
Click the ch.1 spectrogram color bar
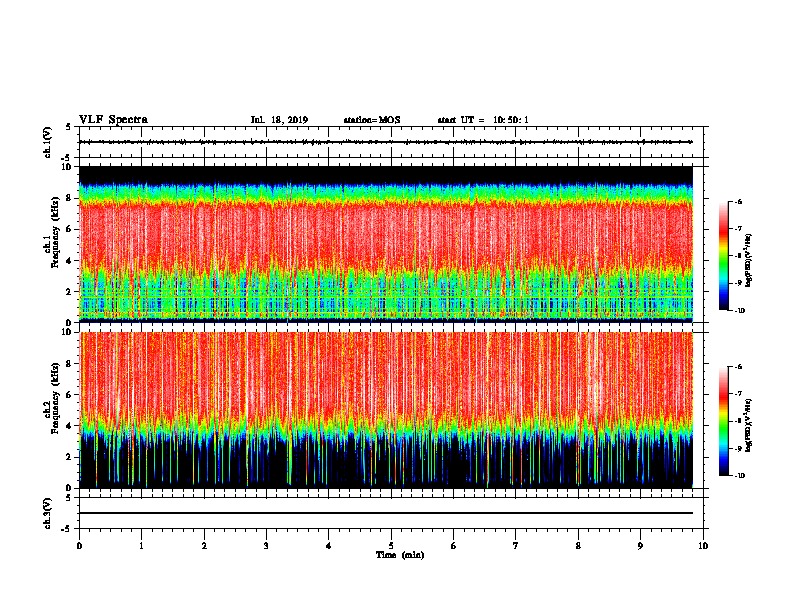click(x=723, y=256)
